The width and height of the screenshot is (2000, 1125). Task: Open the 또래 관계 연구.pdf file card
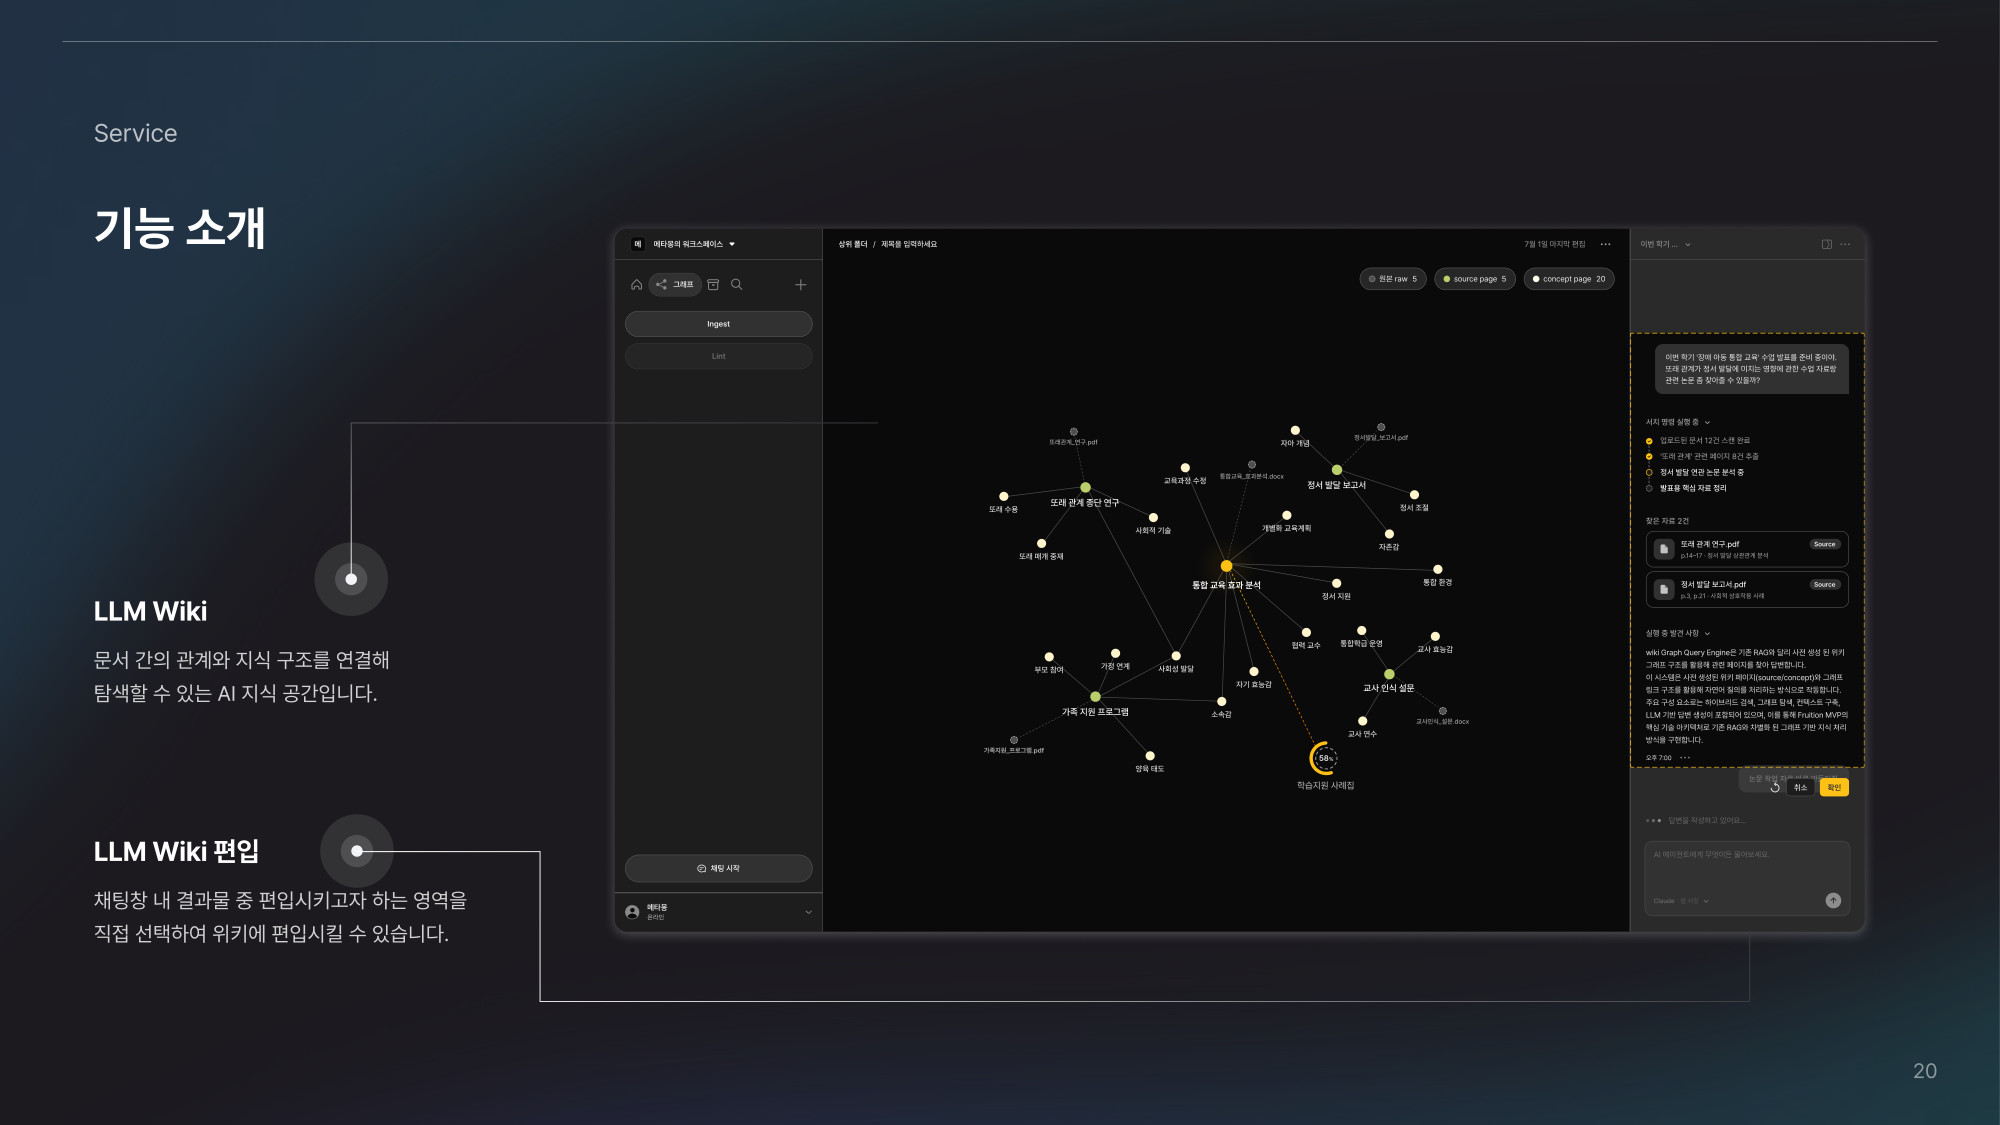click(1747, 549)
